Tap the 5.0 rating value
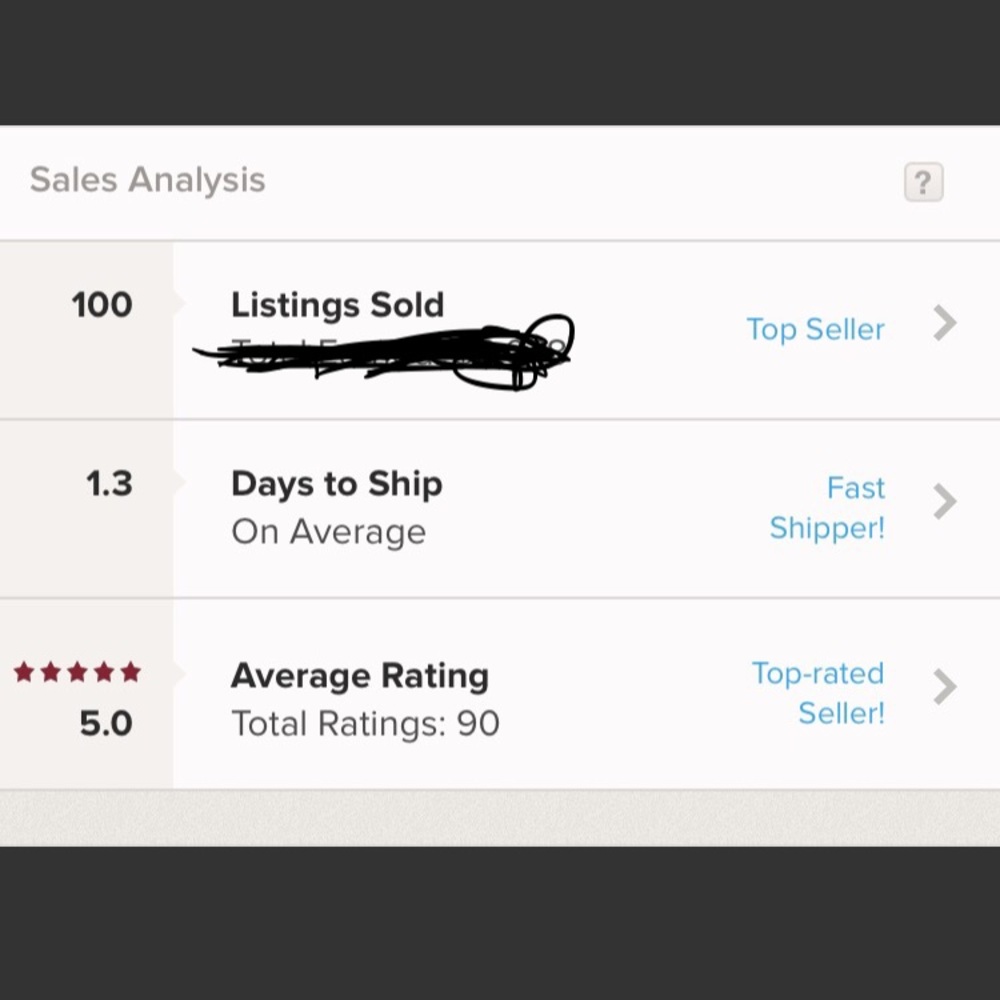Screen dimensions: 1000x1000 point(105,723)
